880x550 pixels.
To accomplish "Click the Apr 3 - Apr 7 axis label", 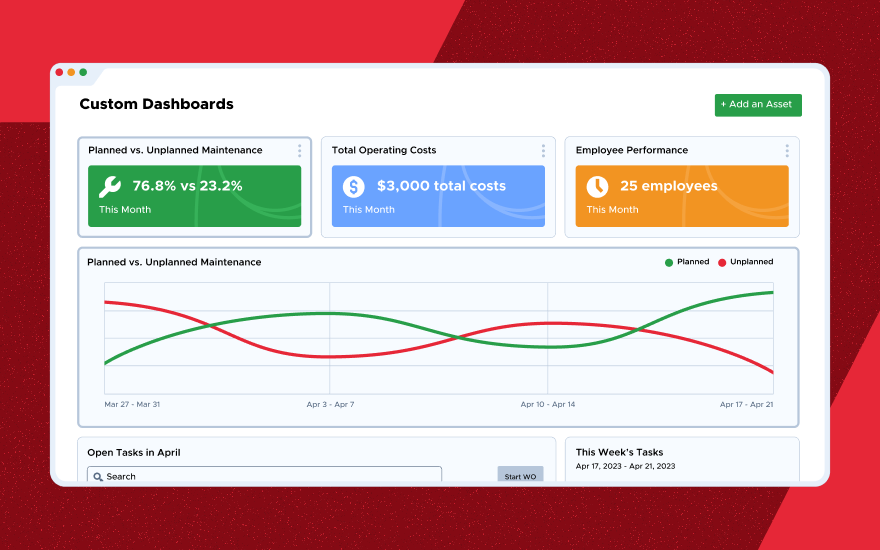I will (x=330, y=405).
